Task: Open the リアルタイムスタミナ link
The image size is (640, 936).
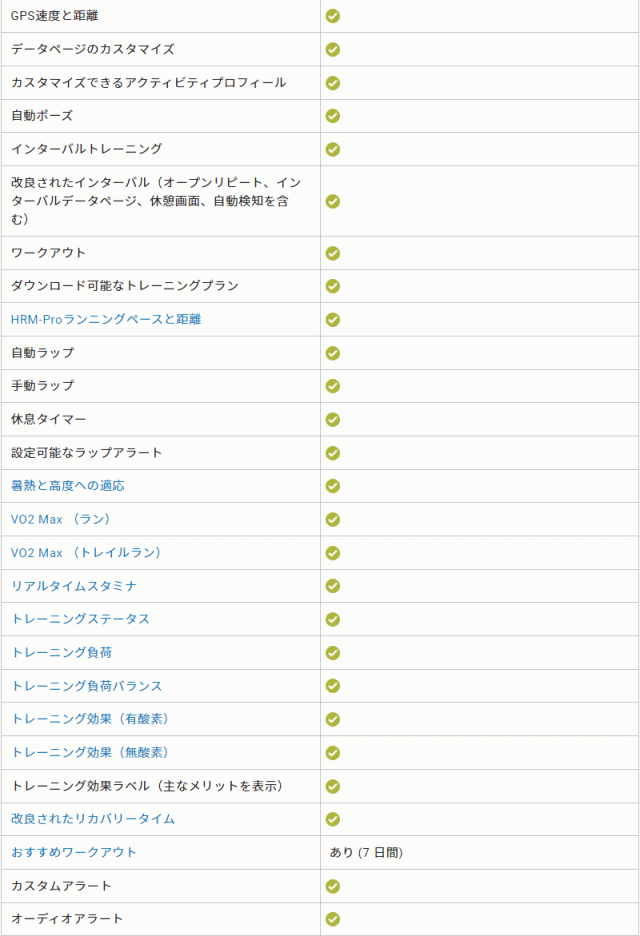Action: coord(74,586)
